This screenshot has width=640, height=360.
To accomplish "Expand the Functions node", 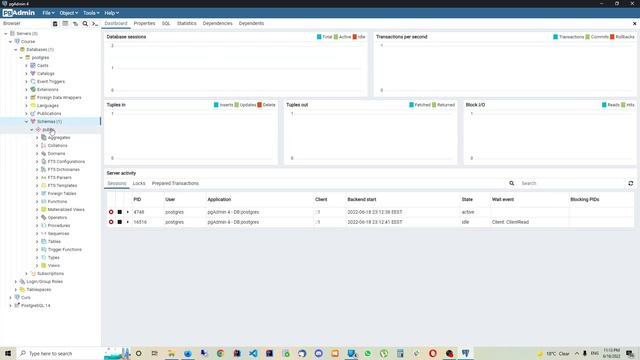I will click(x=37, y=201).
